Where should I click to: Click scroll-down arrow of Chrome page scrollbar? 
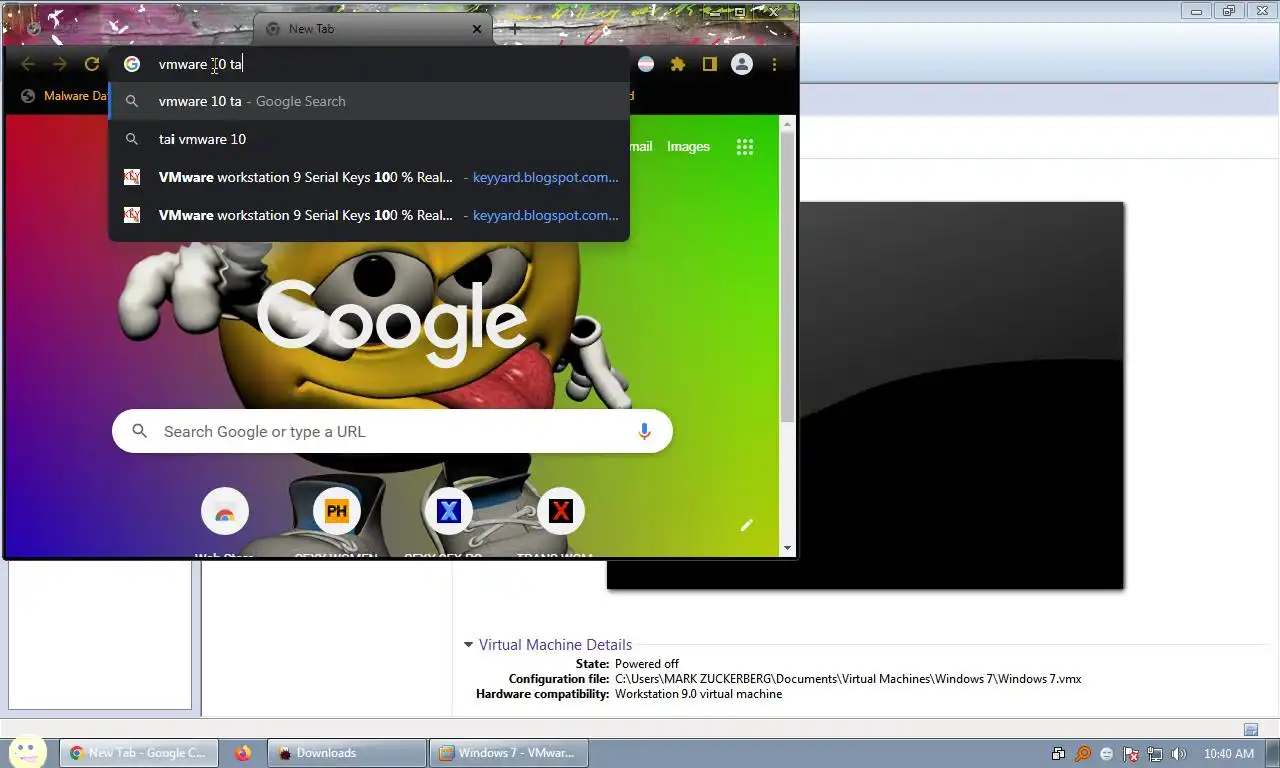788,548
